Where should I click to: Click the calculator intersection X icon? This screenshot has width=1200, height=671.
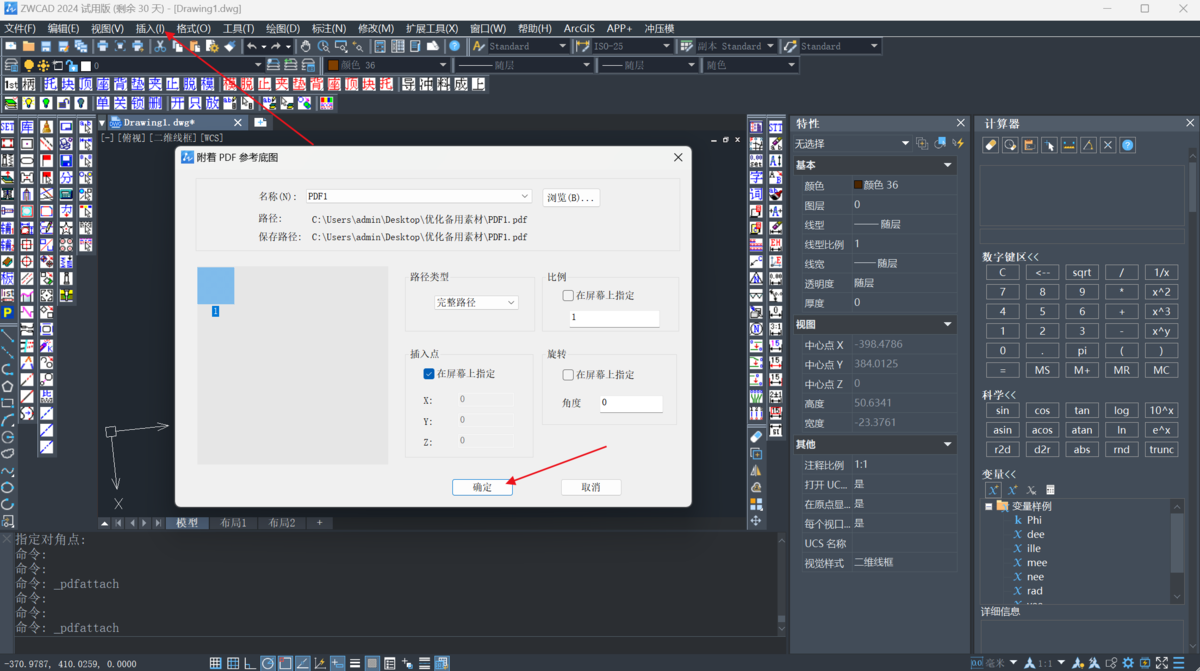(x=1108, y=145)
